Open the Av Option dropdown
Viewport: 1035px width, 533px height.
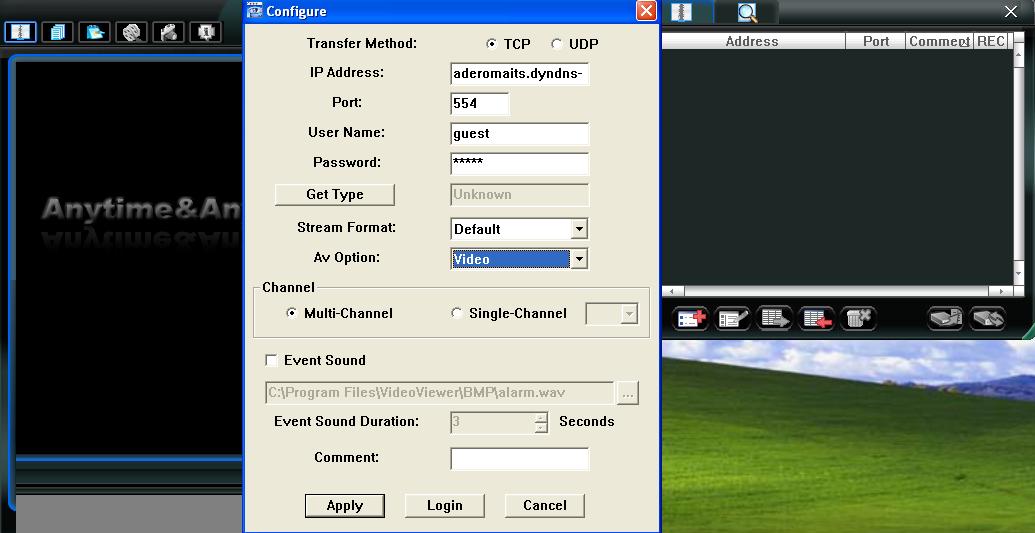click(578, 259)
